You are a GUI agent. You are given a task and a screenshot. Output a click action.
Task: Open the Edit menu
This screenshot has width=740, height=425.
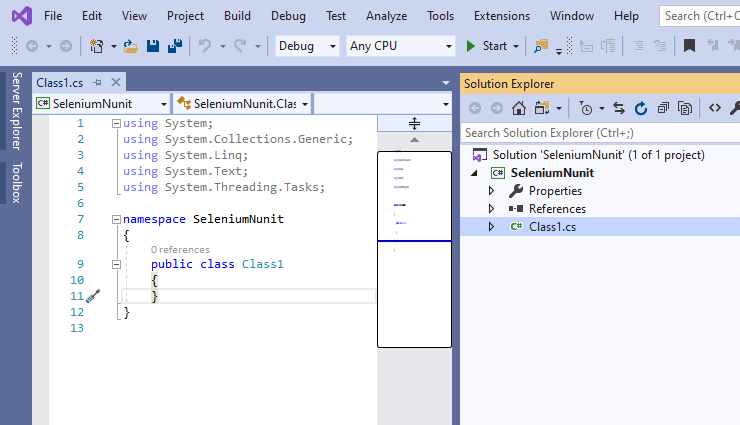[92, 16]
